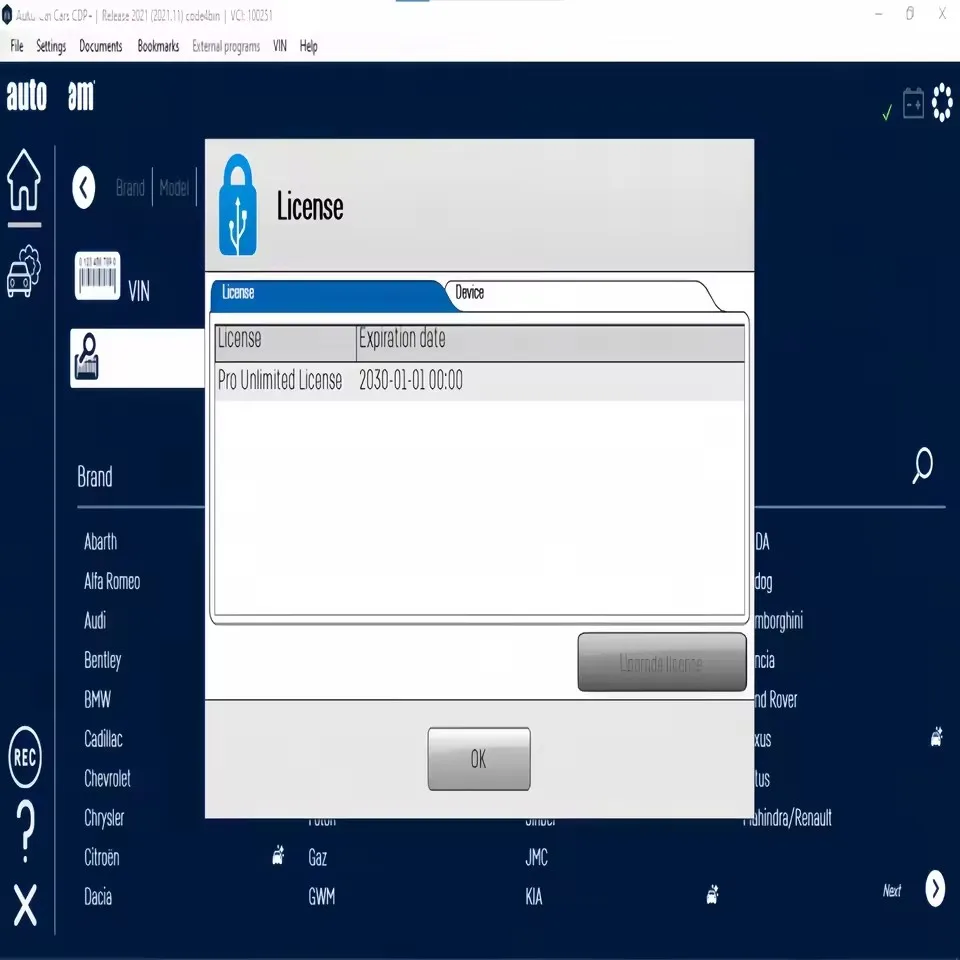Open the Bookmarks menu
The image size is (960, 960).
click(158, 47)
